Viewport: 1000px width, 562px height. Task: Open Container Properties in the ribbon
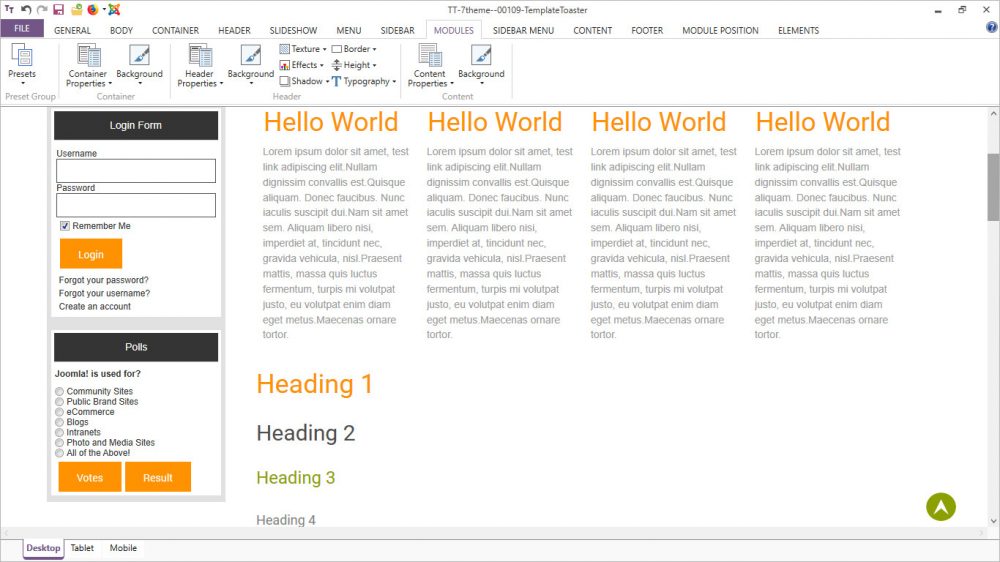88,66
